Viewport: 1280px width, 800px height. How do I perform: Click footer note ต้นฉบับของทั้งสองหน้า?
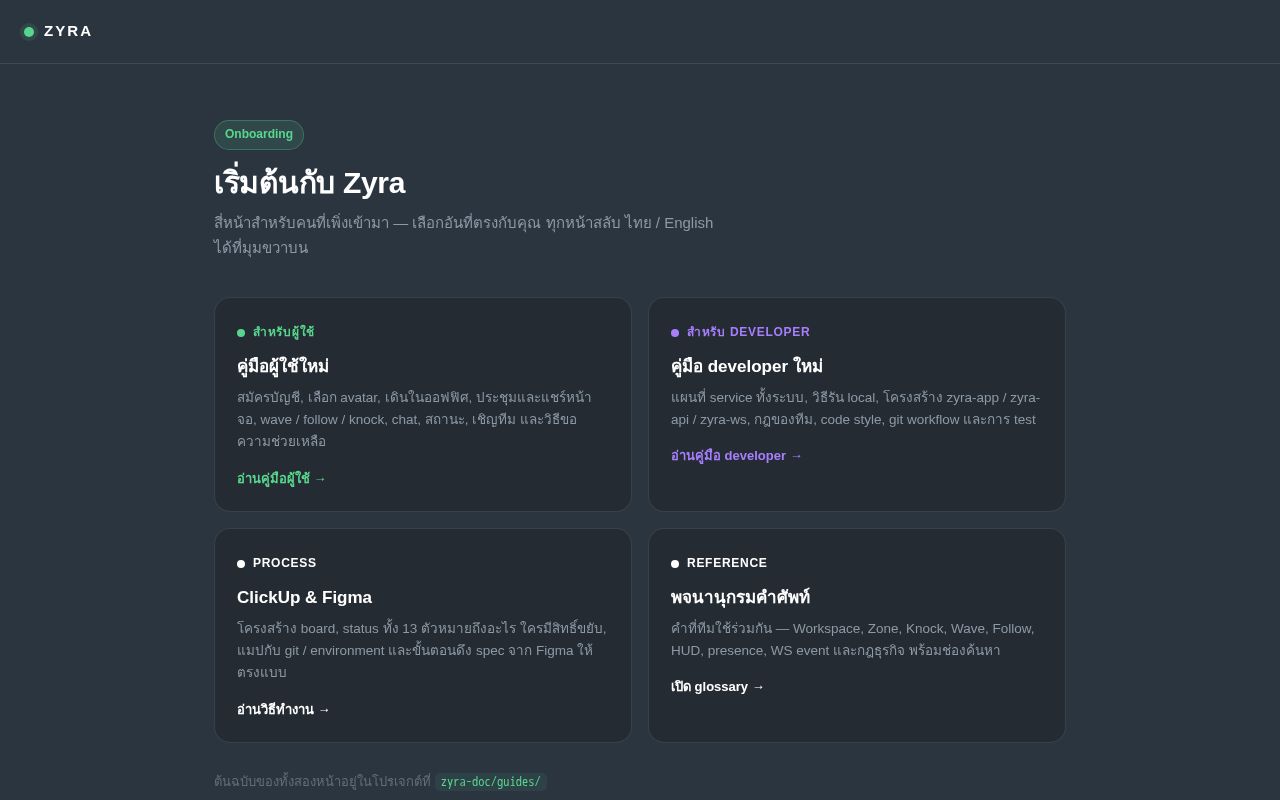coord(322,782)
